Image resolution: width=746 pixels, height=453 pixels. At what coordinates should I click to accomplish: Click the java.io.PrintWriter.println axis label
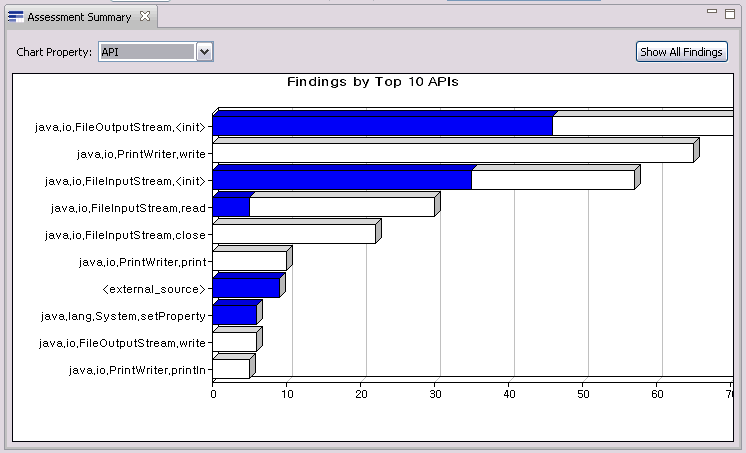137,370
